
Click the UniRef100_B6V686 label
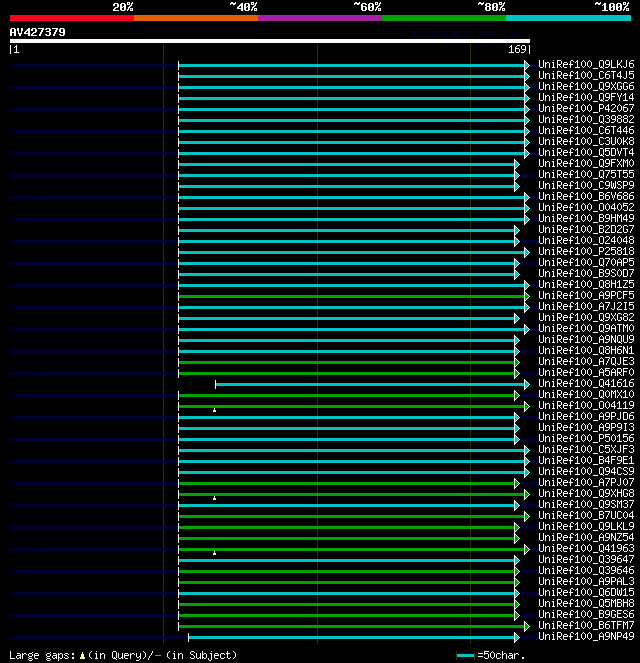(586, 196)
